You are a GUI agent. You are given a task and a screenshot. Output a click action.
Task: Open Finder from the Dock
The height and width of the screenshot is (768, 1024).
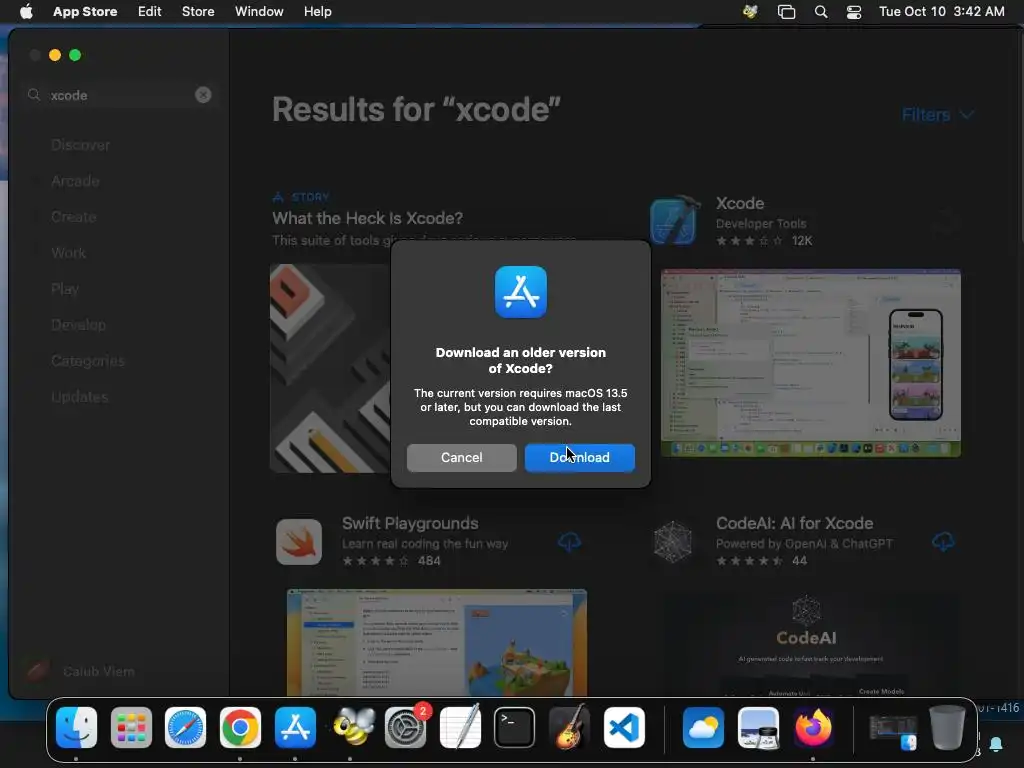(x=76, y=728)
